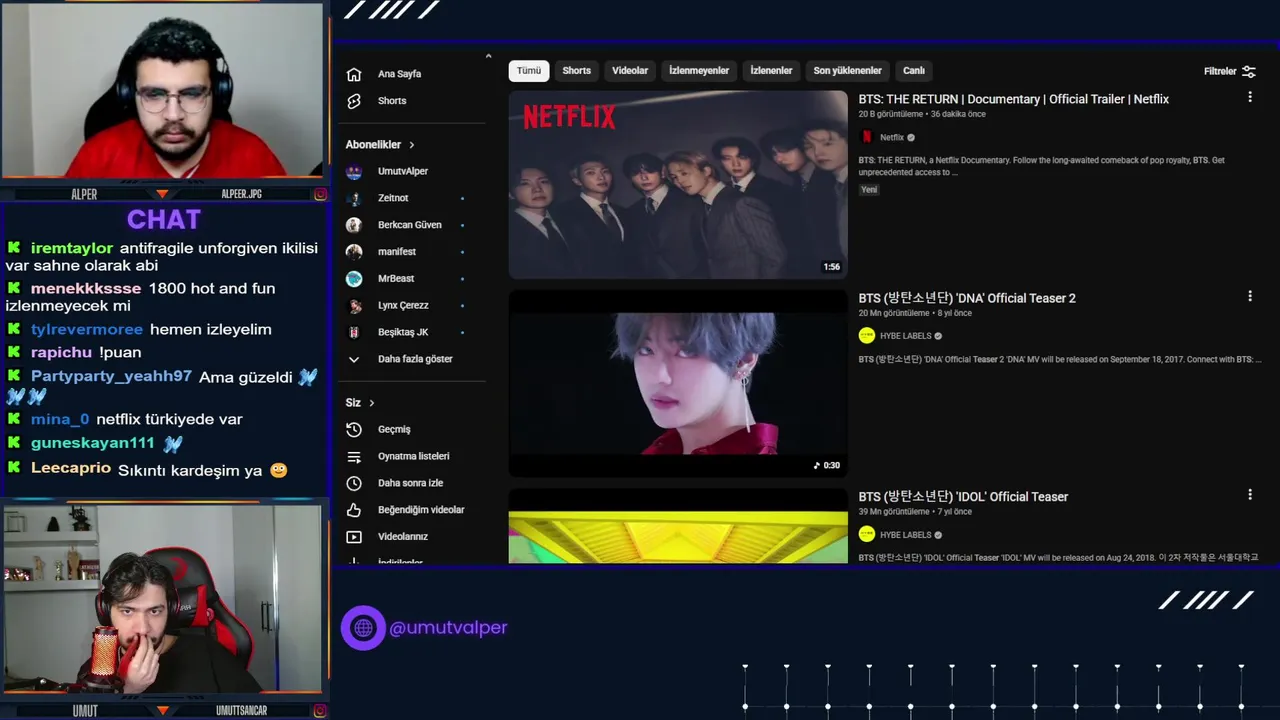Select the Videolar filter chip

pyautogui.click(x=630, y=71)
